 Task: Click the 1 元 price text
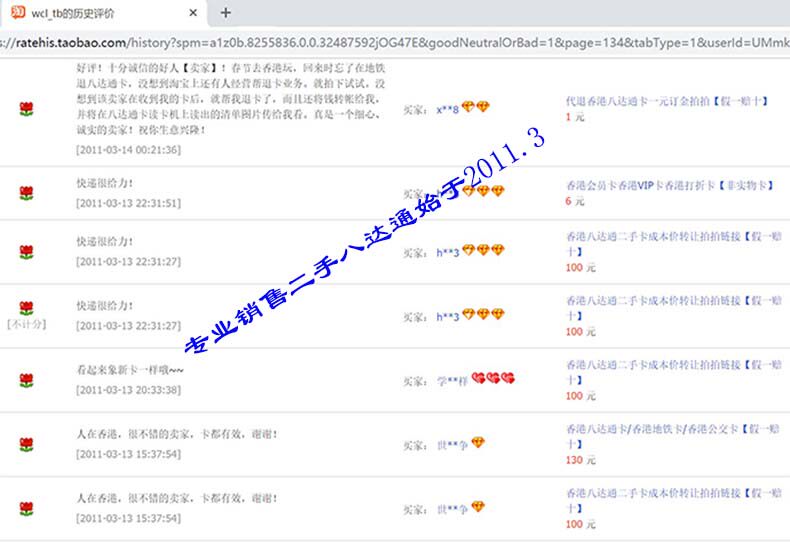pos(574,117)
